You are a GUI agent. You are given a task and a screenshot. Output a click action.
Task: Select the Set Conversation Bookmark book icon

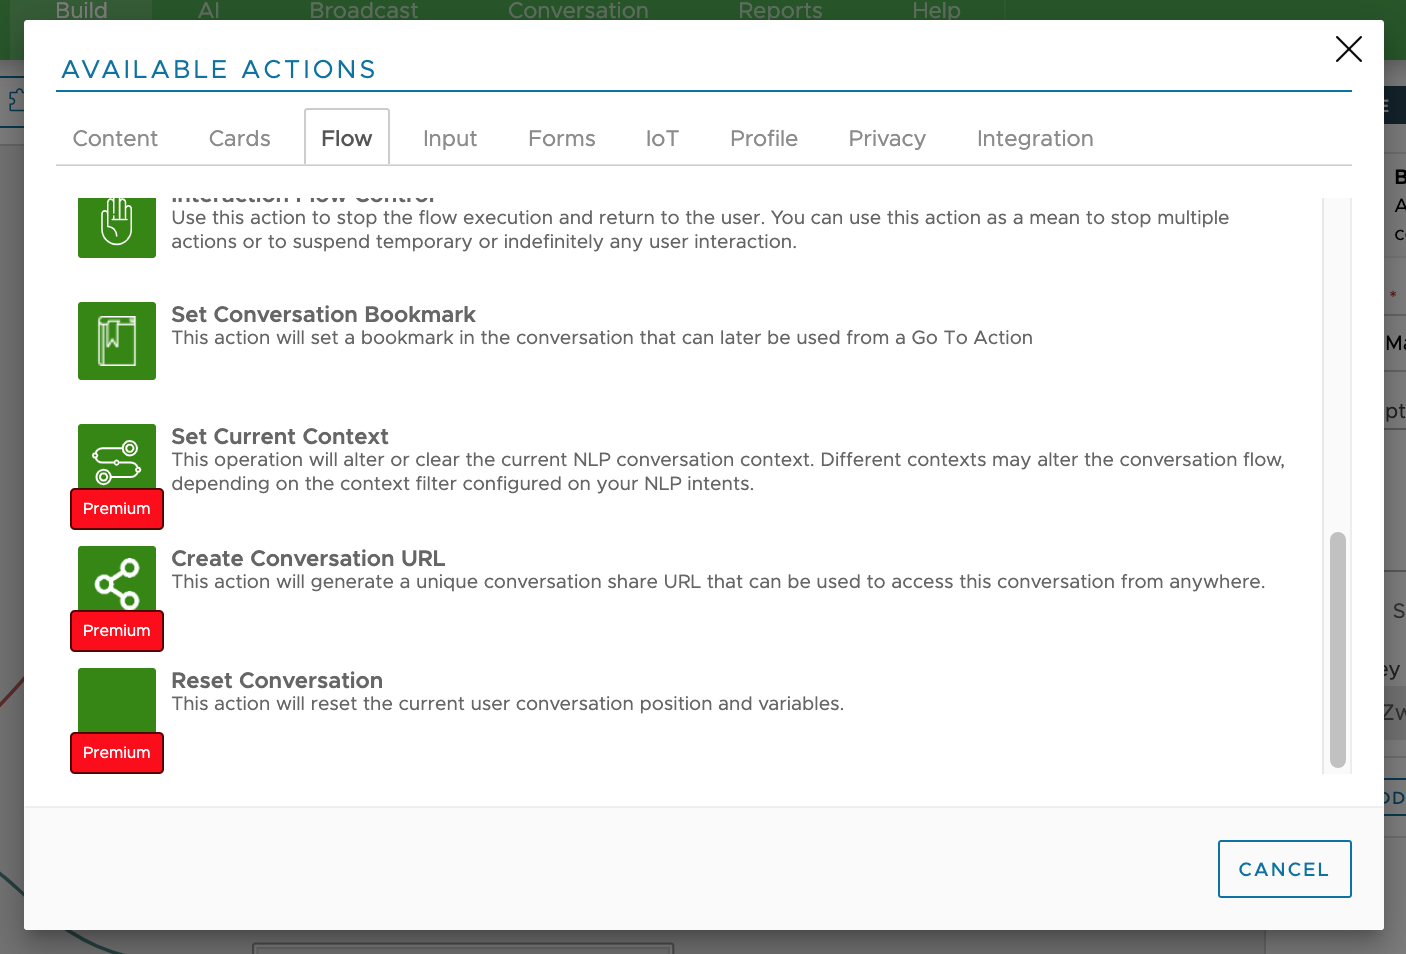coord(117,341)
